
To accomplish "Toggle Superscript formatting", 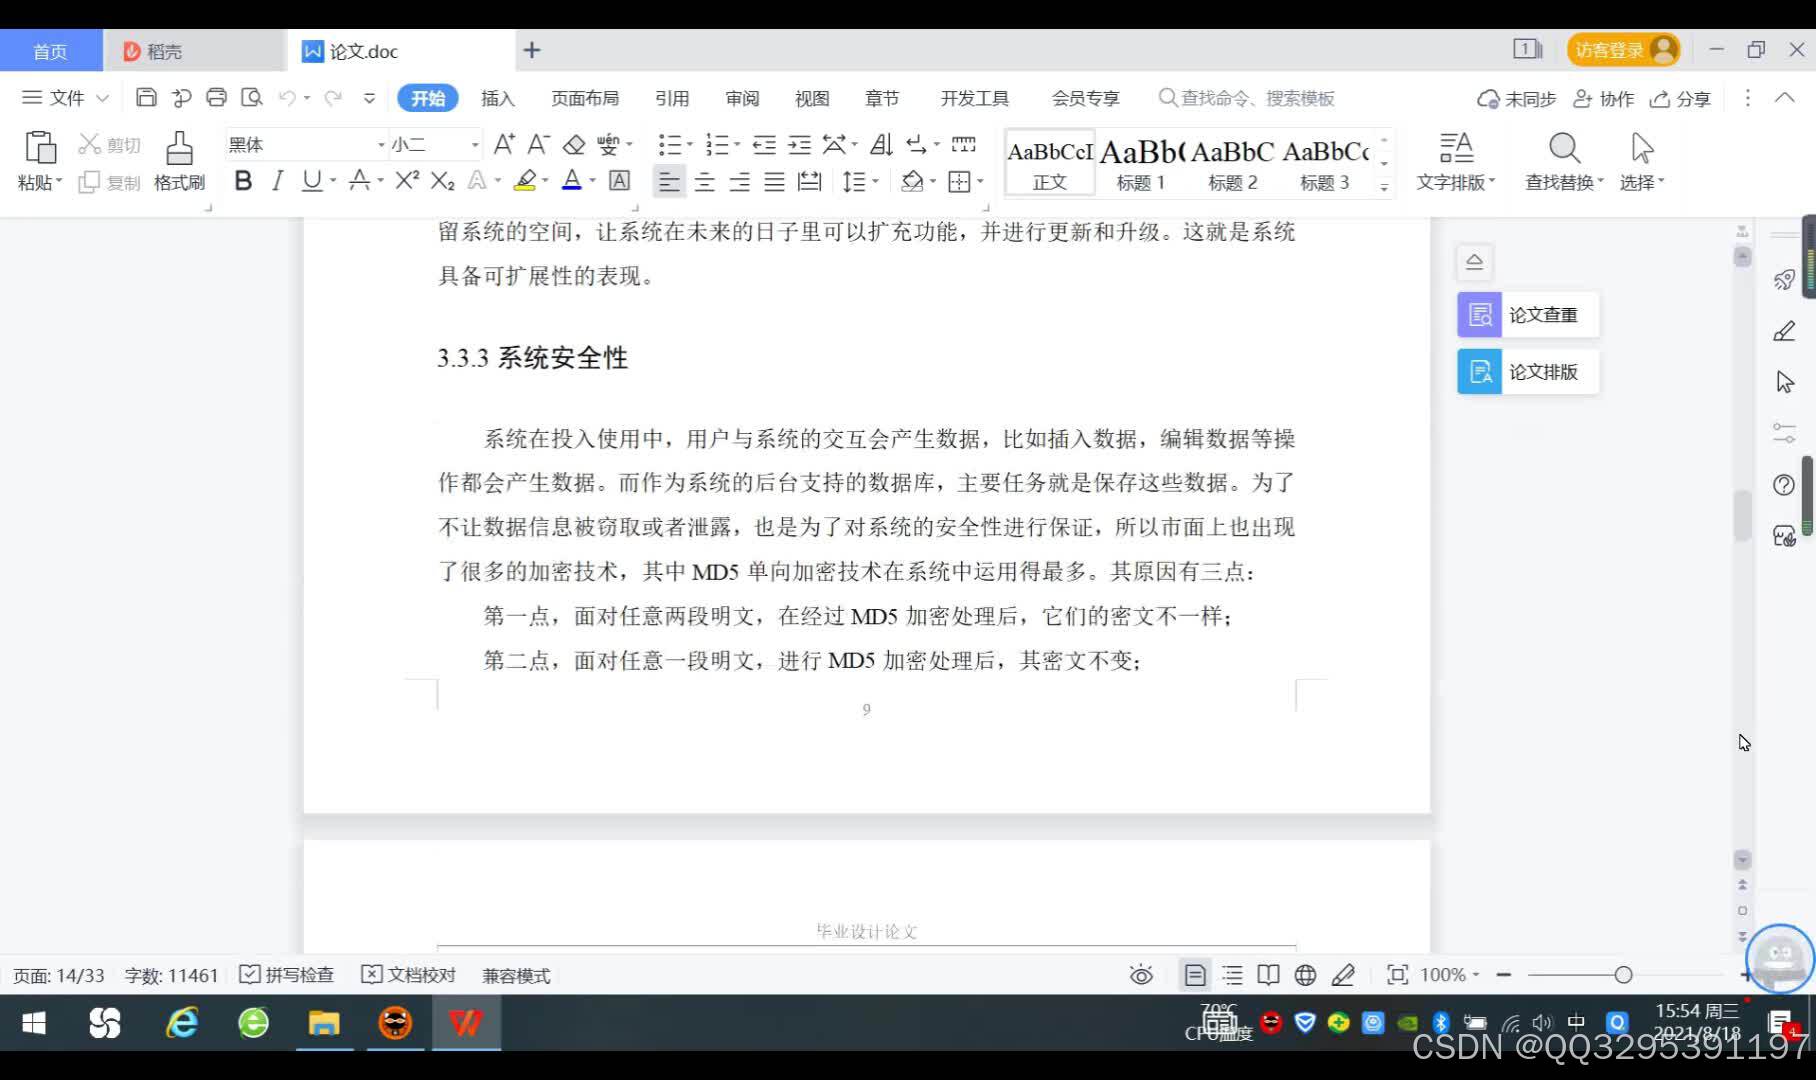I will 407,181.
